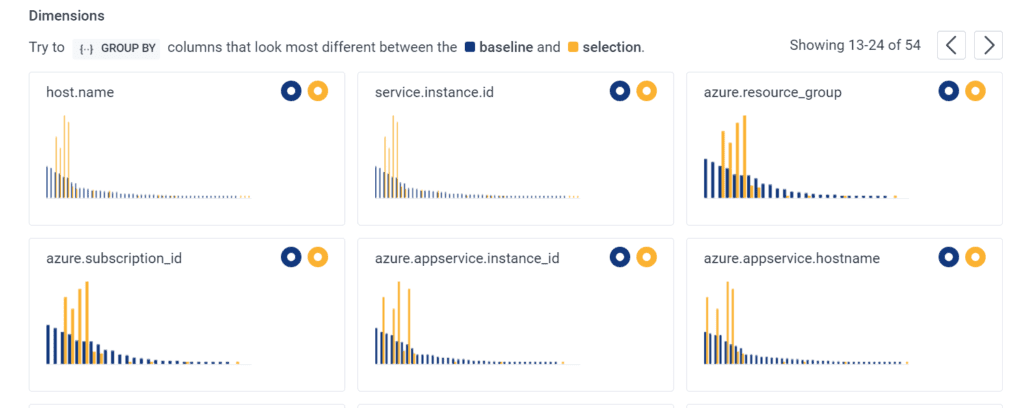The height and width of the screenshot is (408, 1024).
Task: Toggle baseline circle on azure.appservice.hostname card
Action: click(x=949, y=258)
